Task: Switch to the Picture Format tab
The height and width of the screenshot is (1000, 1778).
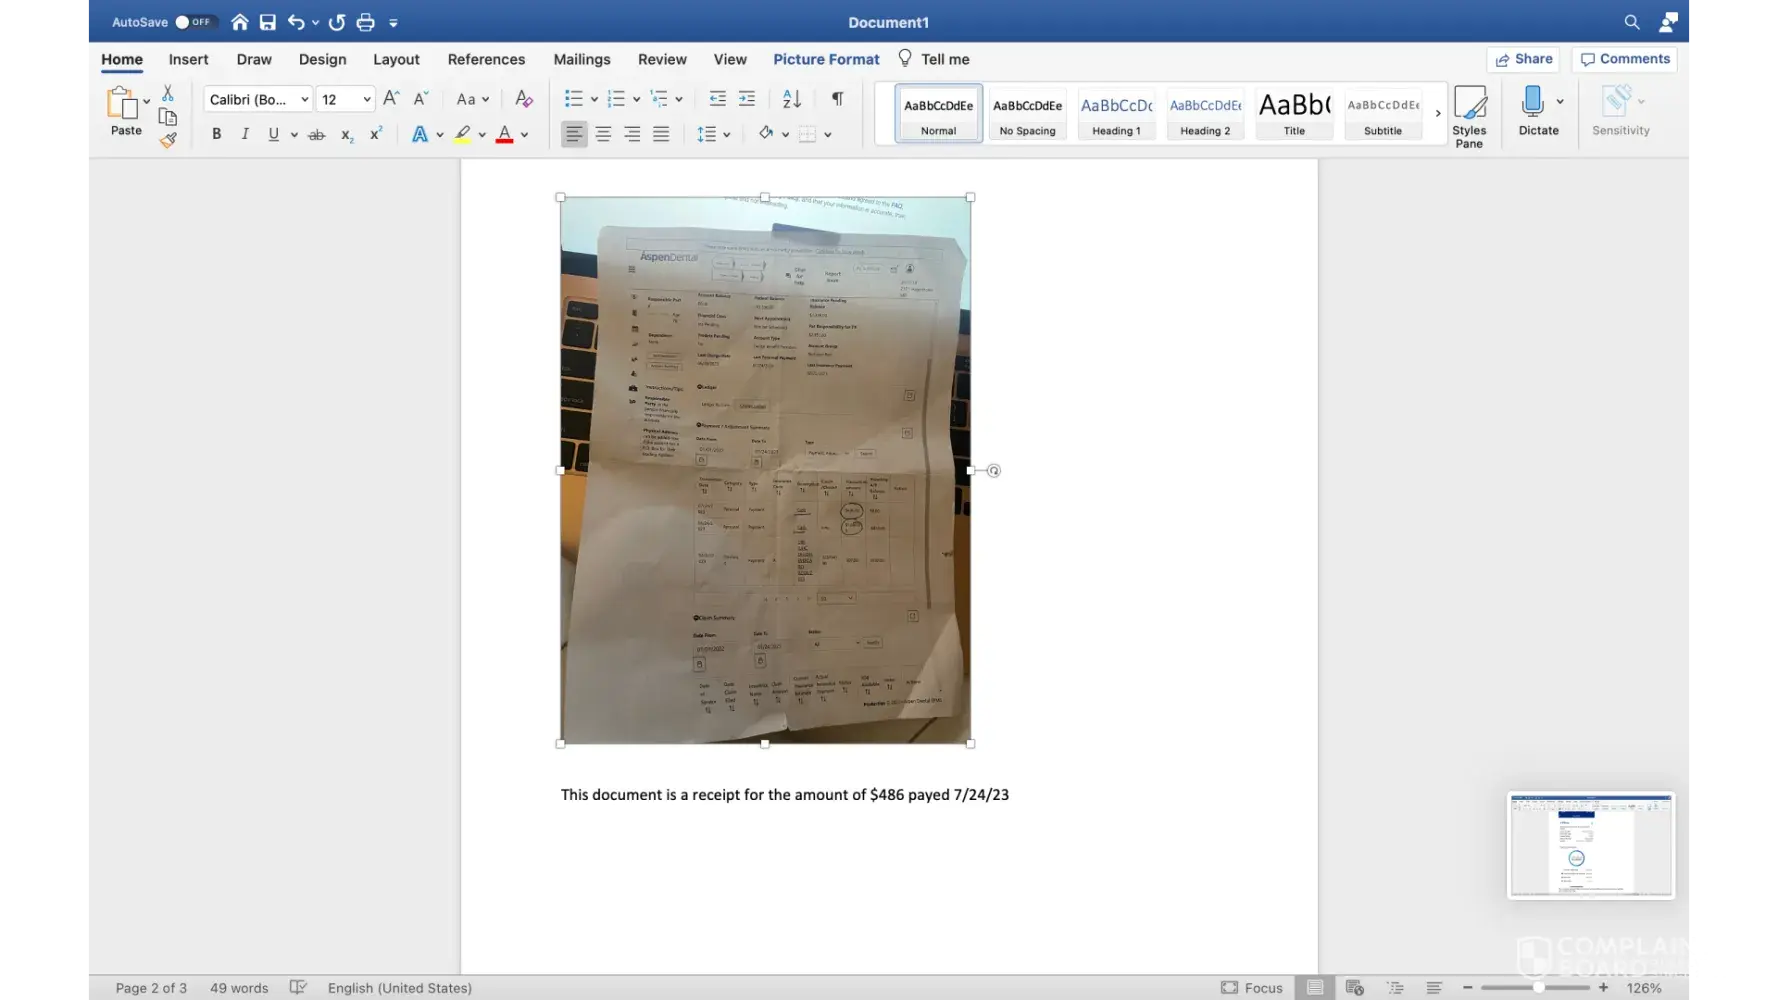Action: pyautogui.click(x=826, y=59)
